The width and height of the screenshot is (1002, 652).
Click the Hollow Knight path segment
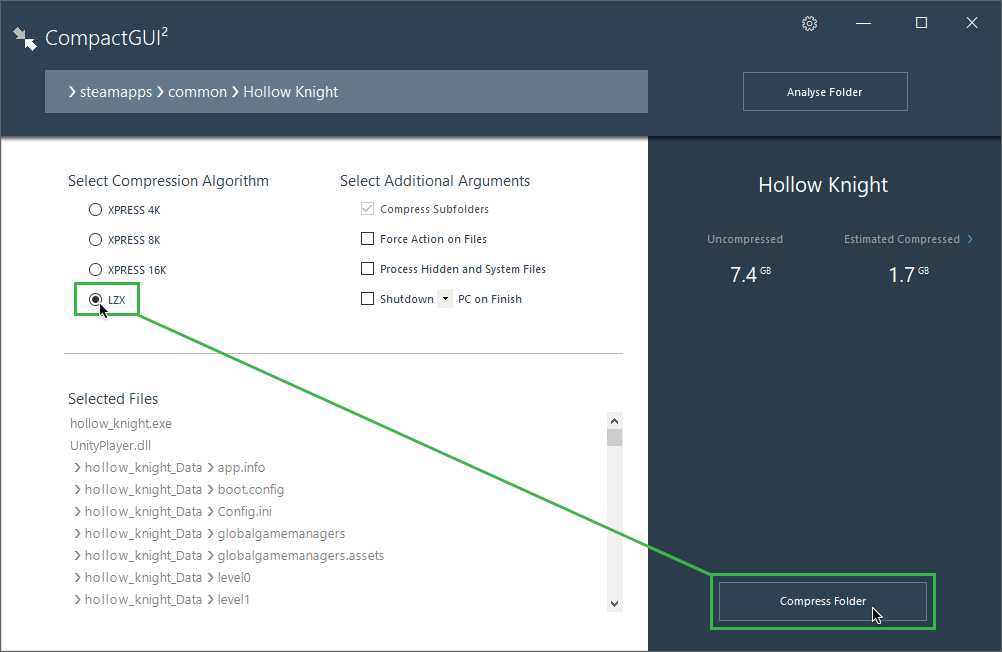(x=290, y=92)
